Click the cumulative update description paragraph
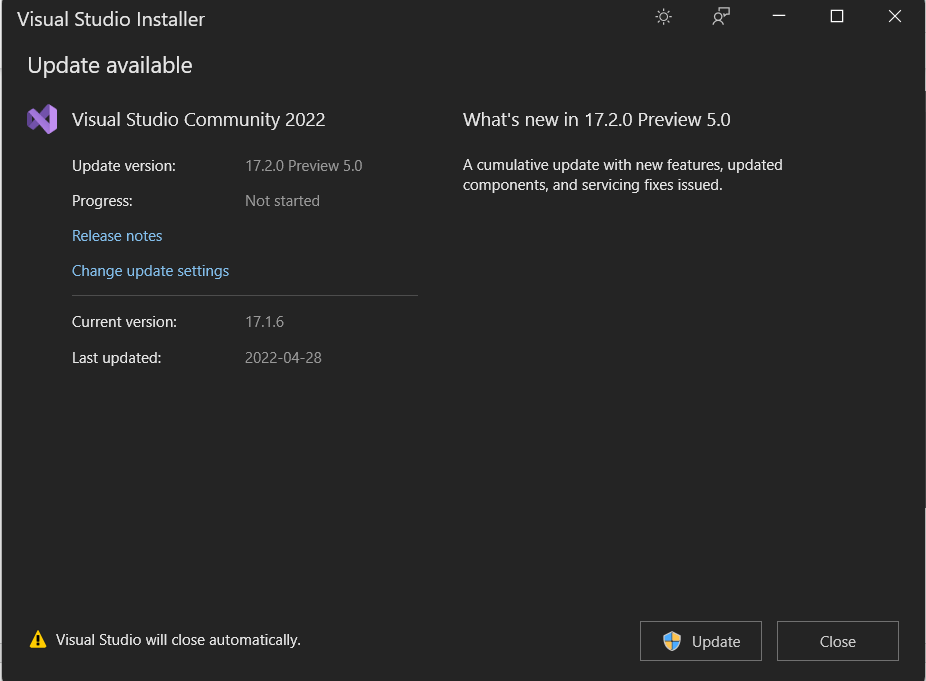 tap(622, 175)
